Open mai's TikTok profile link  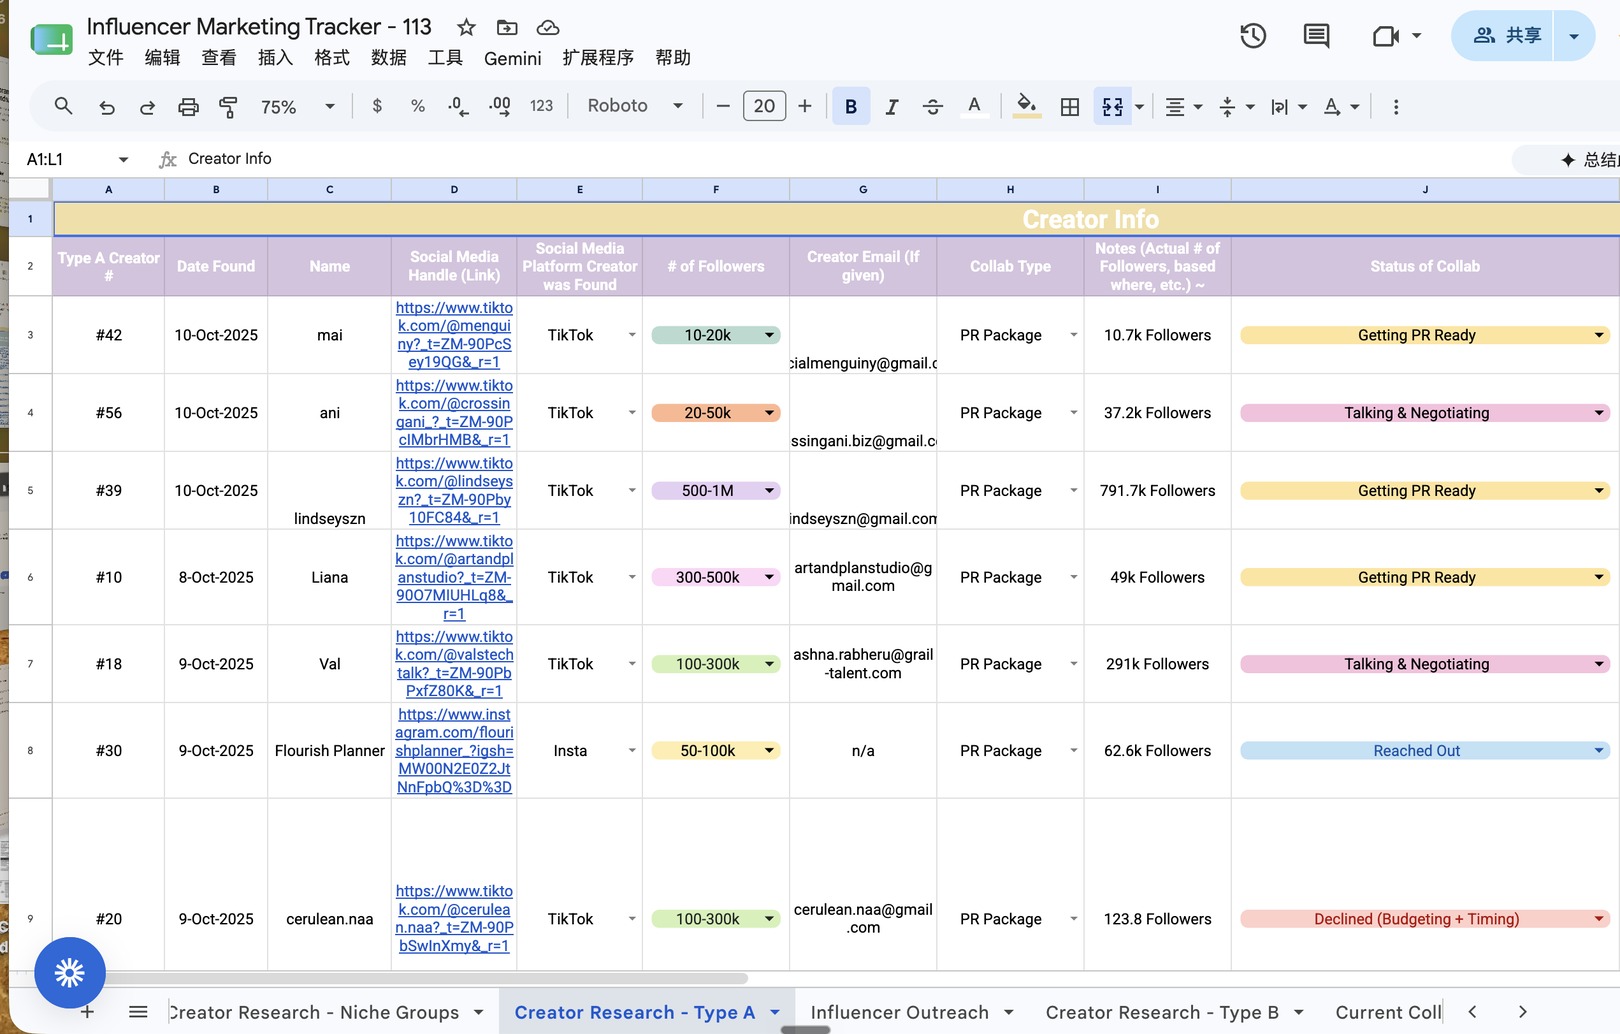[x=454, y=335]
